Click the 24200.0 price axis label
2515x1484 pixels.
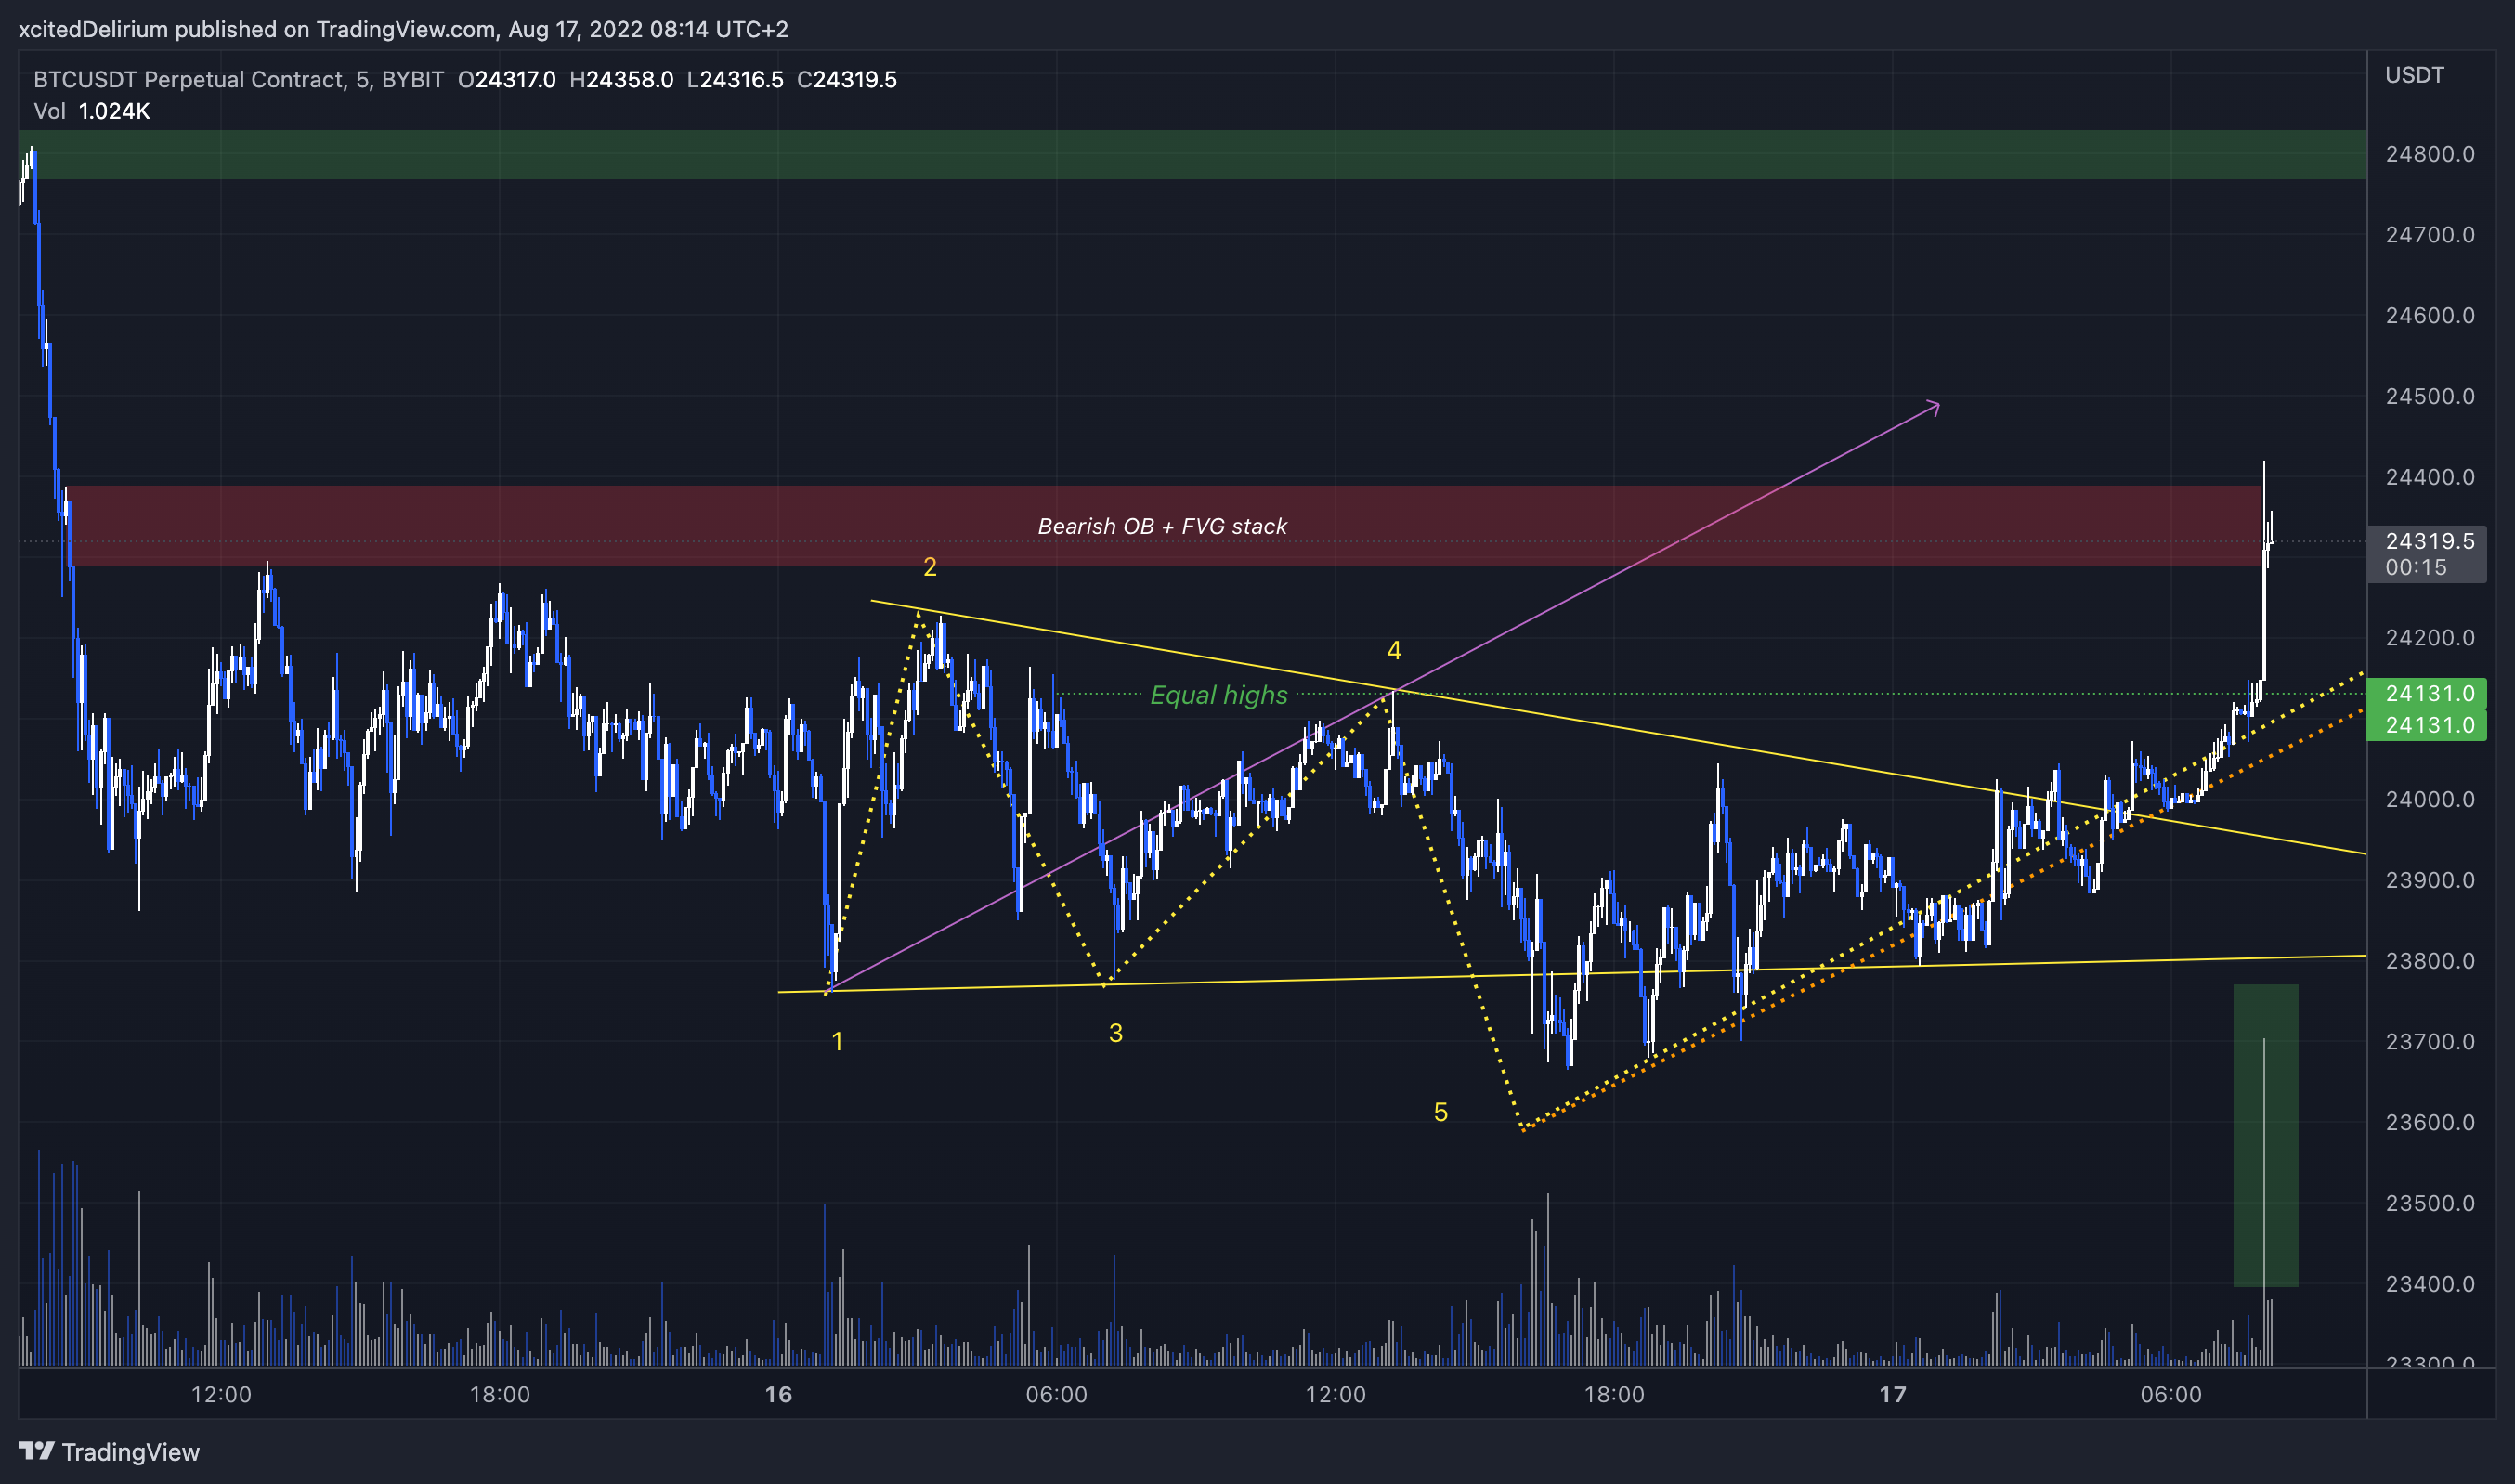point(2430,638)
